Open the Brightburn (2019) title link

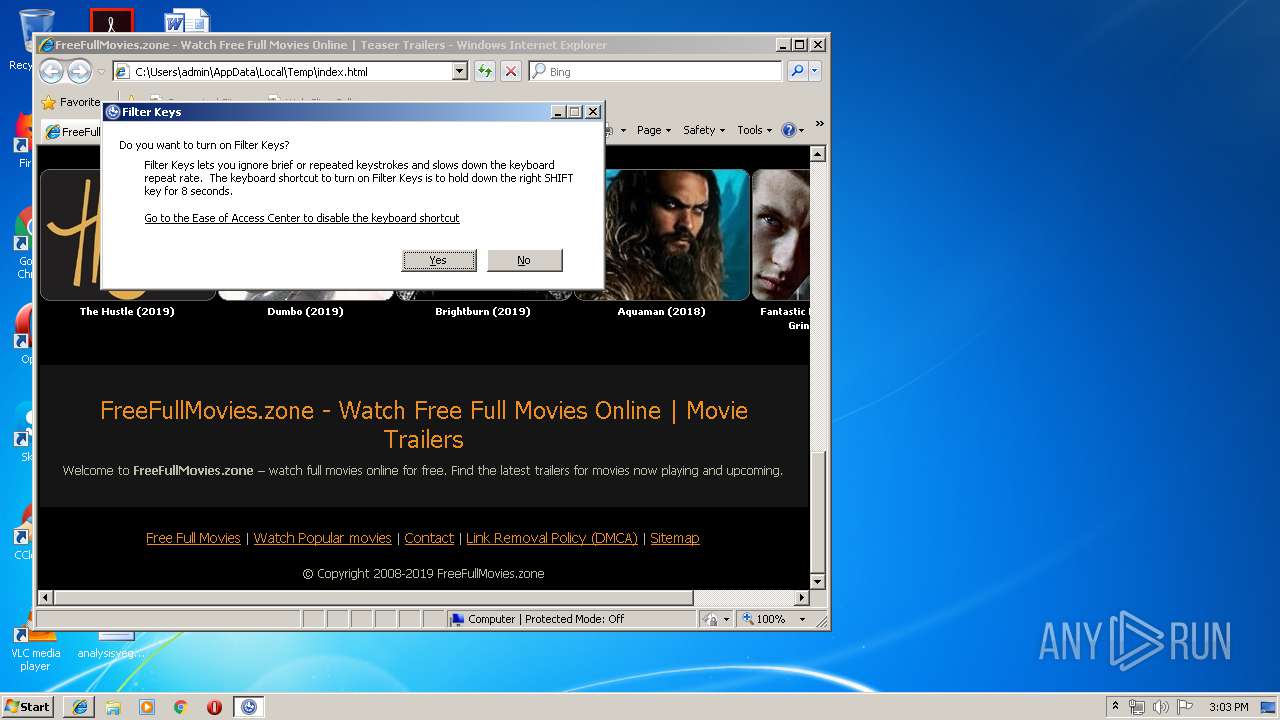coord(483,311)
